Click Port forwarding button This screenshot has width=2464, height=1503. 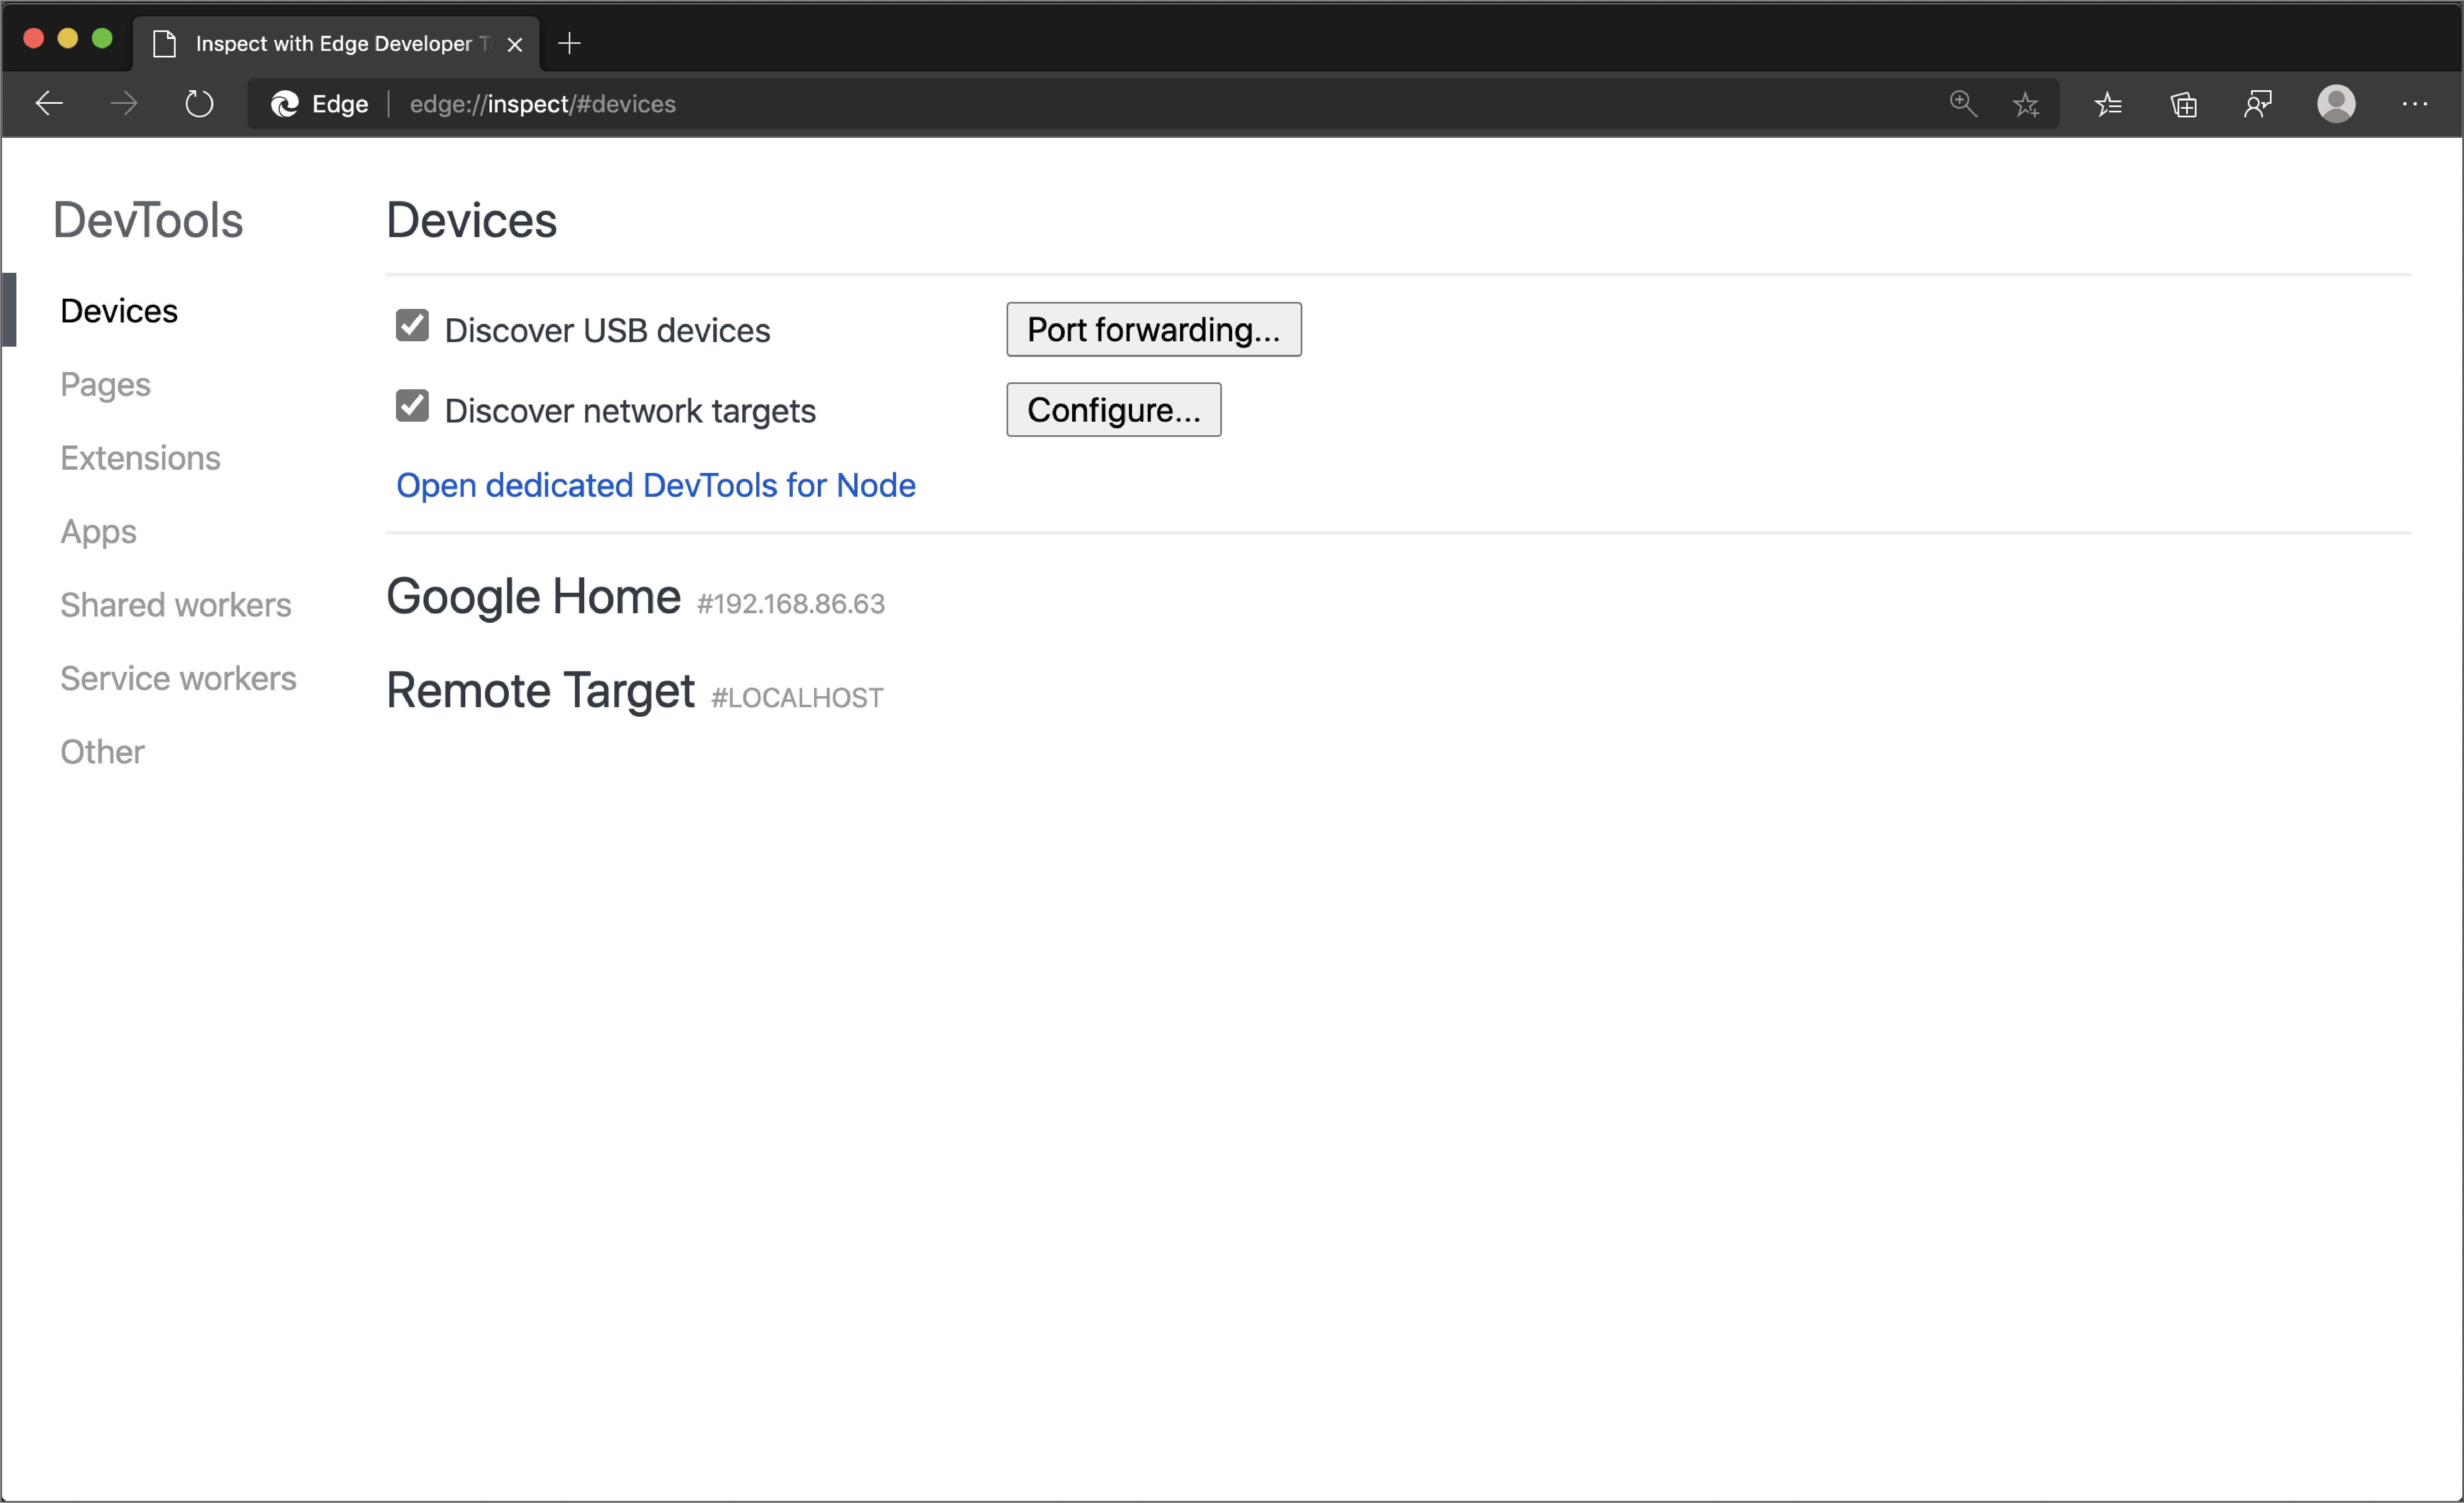1153,329
